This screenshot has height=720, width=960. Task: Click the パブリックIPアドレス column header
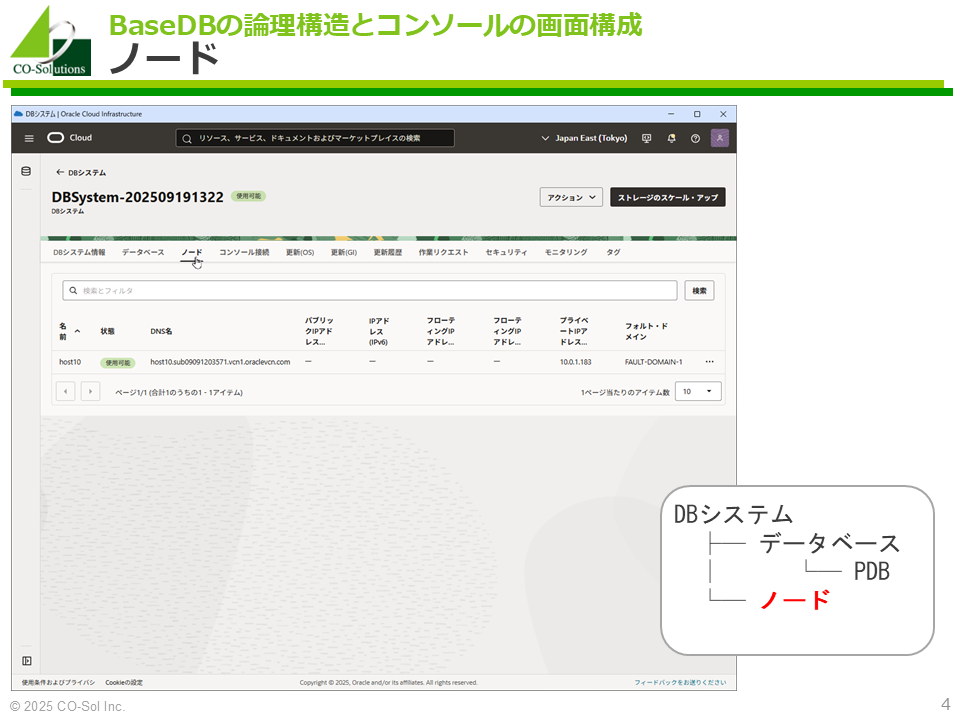[x=319, y=331]
